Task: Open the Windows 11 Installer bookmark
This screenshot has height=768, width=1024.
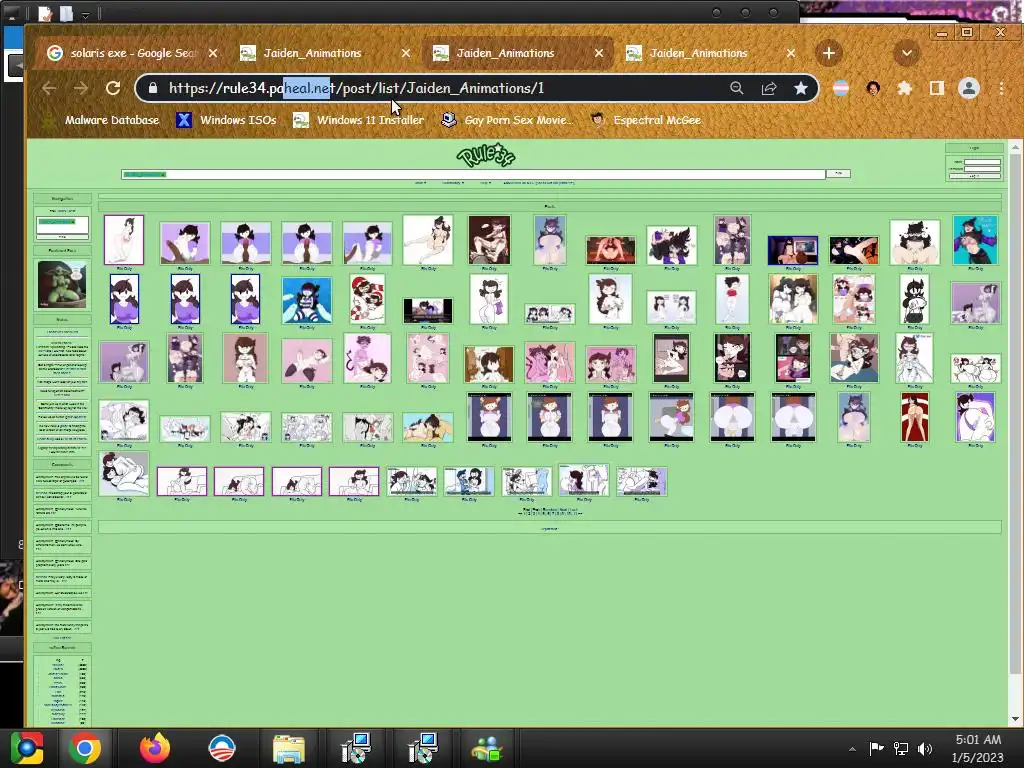Action: (x=358, y=120)
